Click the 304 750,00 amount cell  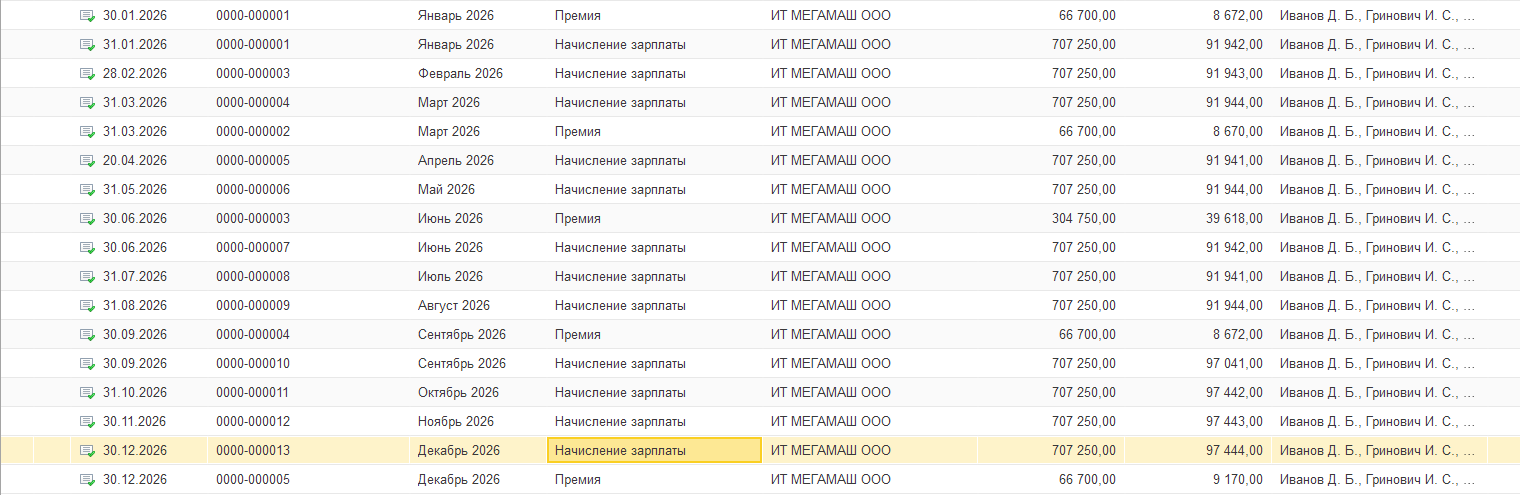[1084, 219]
